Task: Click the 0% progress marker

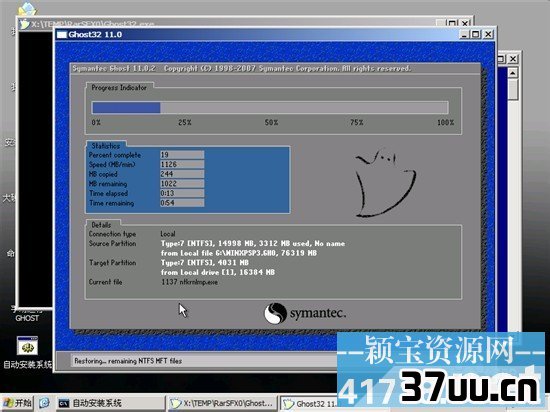Action: click(x=96, y=122)
